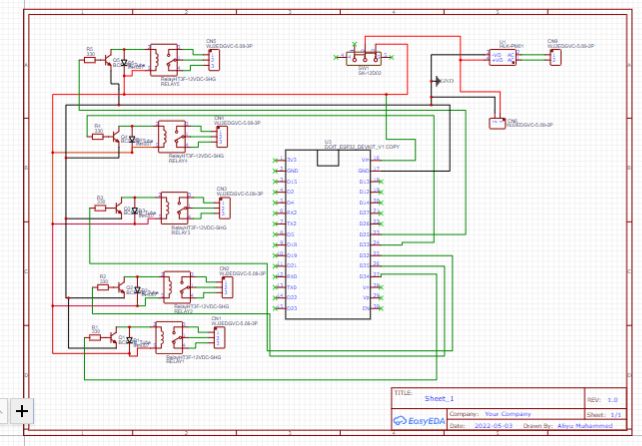This screenshot has height=446, width=642.
Task: Select the RELAY3 relay symbol
Action: (x=179, y=208)
